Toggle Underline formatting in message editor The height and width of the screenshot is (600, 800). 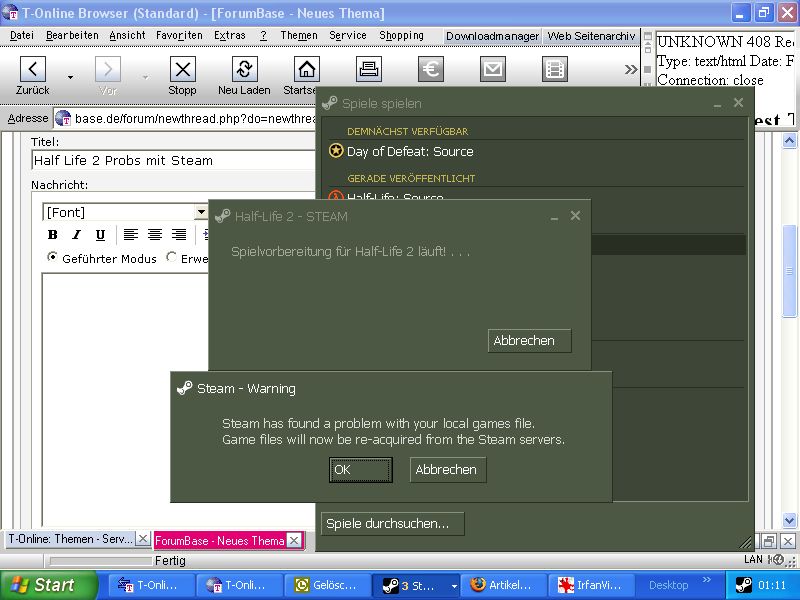[101, 235]
